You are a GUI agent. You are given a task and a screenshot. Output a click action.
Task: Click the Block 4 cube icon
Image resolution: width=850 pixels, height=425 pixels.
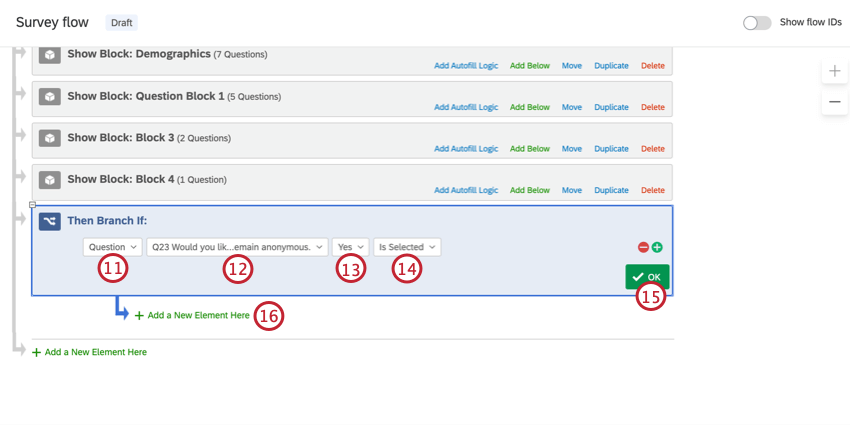coord(50,180)
